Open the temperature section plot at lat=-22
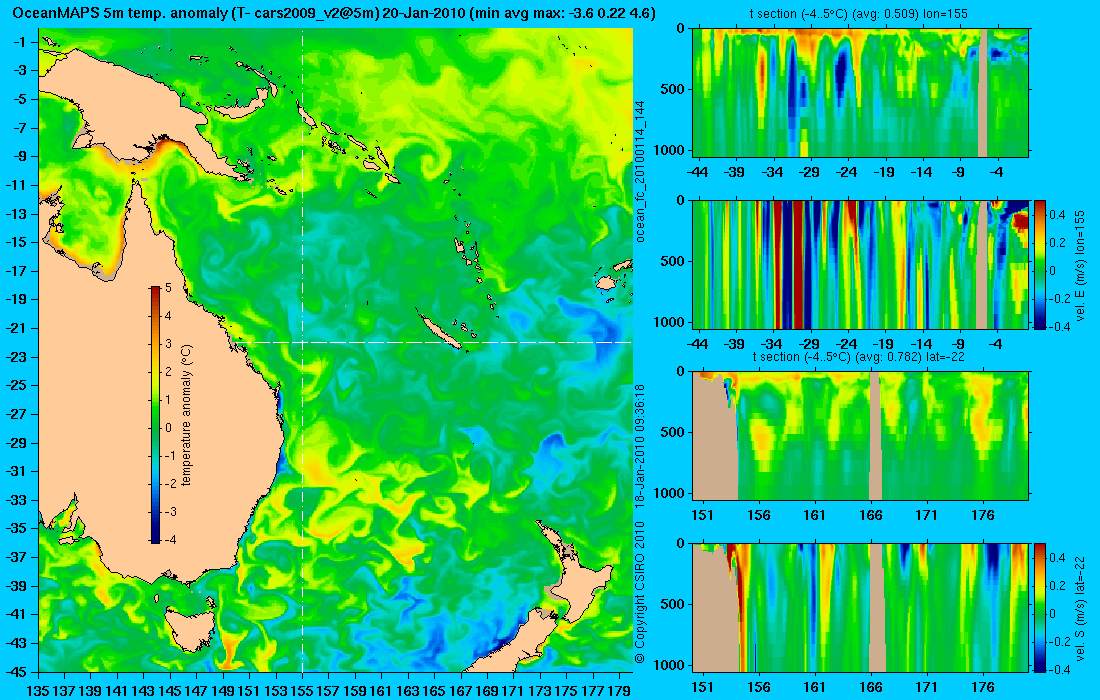 point(861,436)
